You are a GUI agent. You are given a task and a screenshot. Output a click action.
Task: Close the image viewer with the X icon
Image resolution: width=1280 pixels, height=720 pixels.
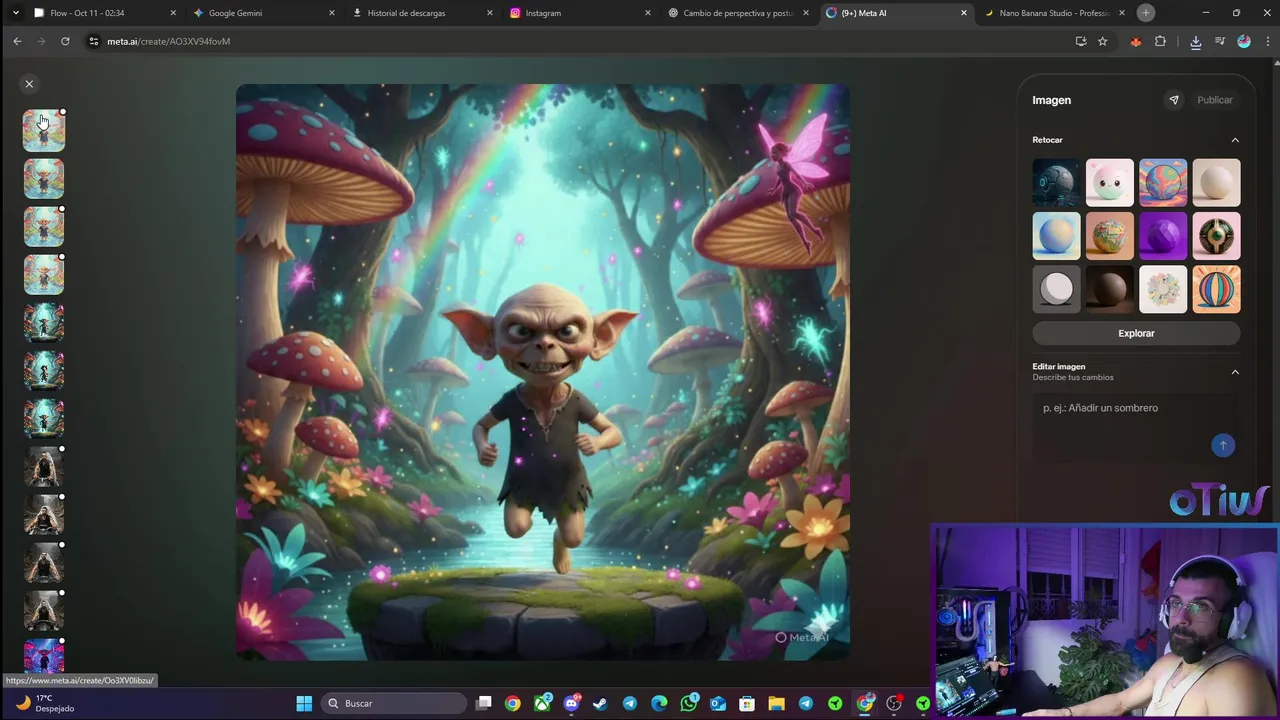[x=29, y=84]
